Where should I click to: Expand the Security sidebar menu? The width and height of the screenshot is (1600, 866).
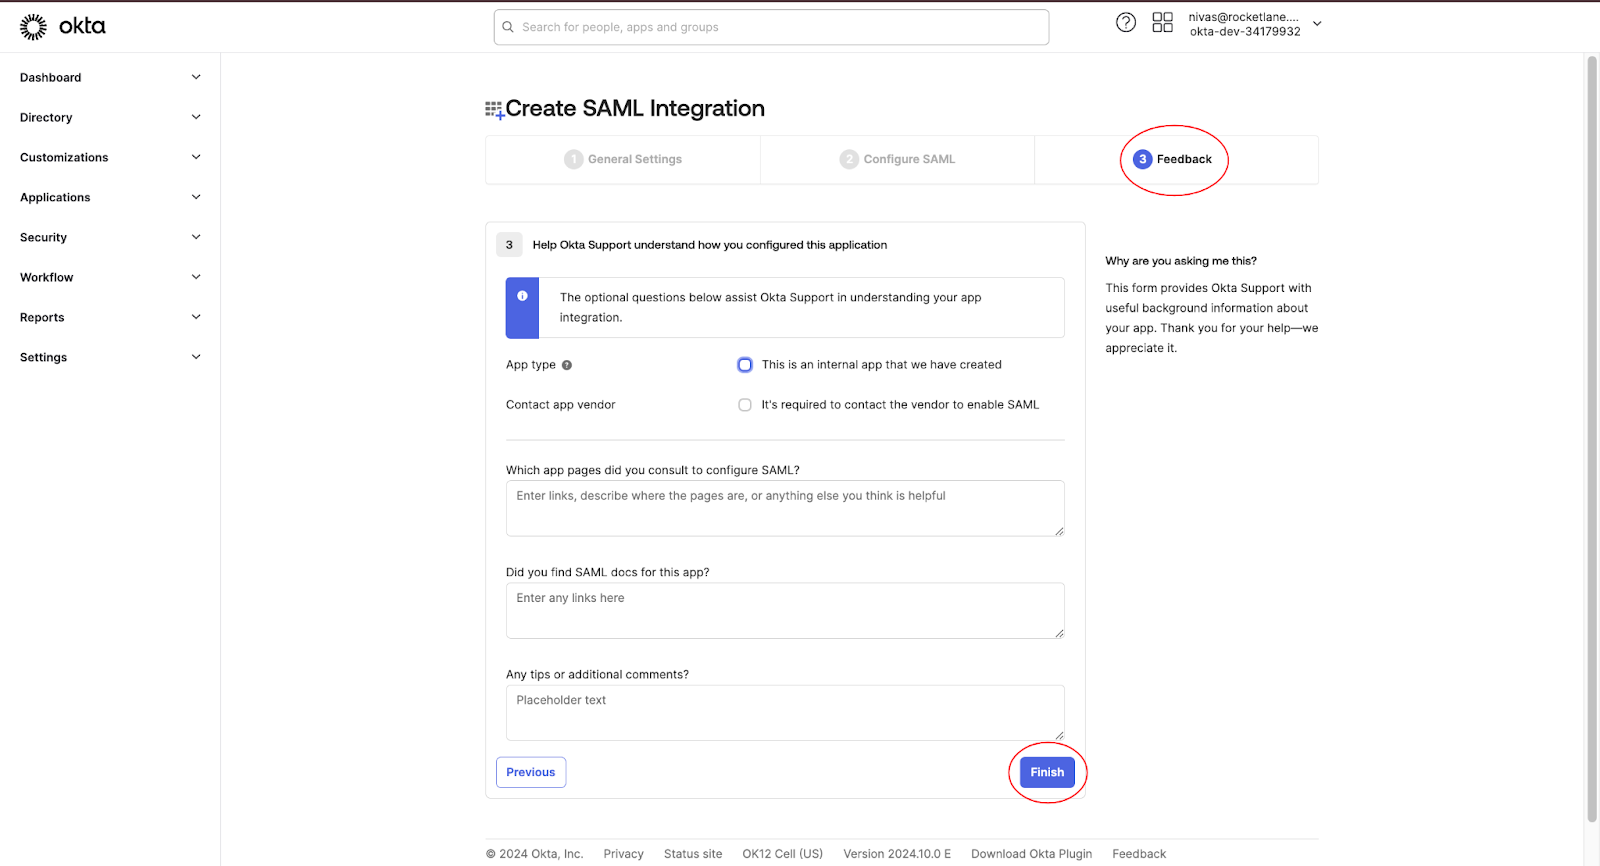point(110,237)
